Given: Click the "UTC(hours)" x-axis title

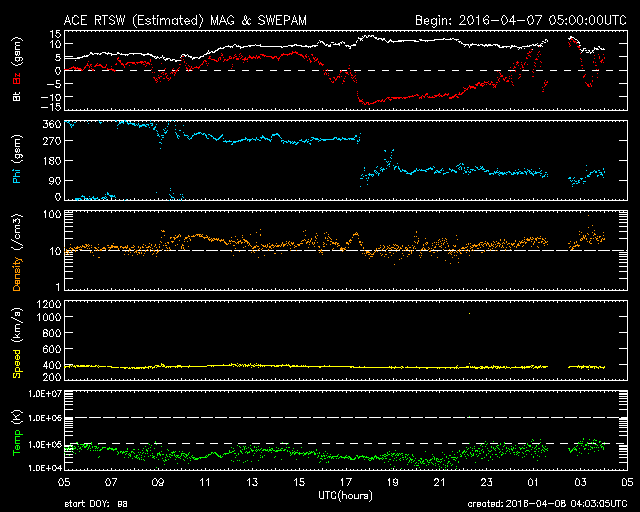Looking at the screenshot, I should pos(345,496).
